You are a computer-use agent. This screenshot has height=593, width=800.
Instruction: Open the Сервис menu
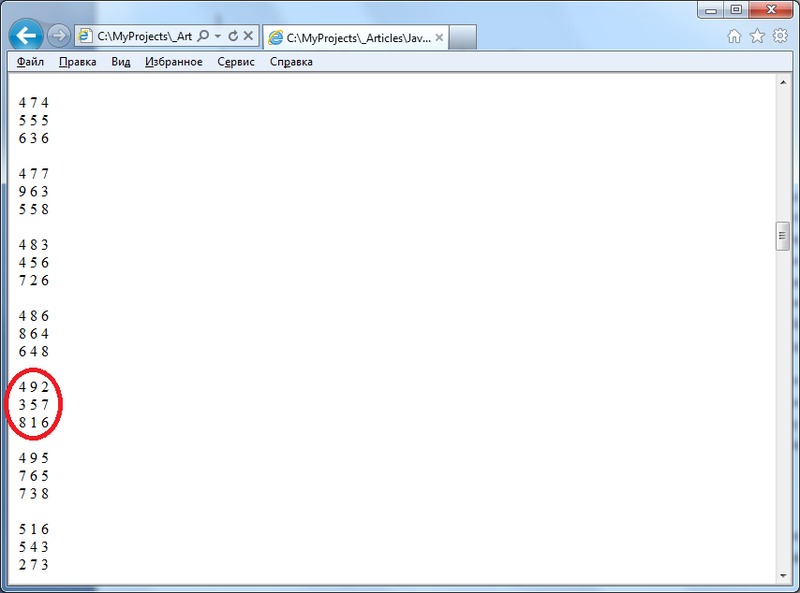[x=236, y=62]
